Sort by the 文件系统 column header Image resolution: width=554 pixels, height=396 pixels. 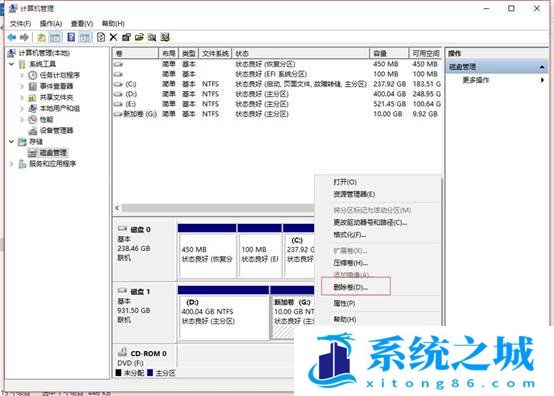pos(215,53)
